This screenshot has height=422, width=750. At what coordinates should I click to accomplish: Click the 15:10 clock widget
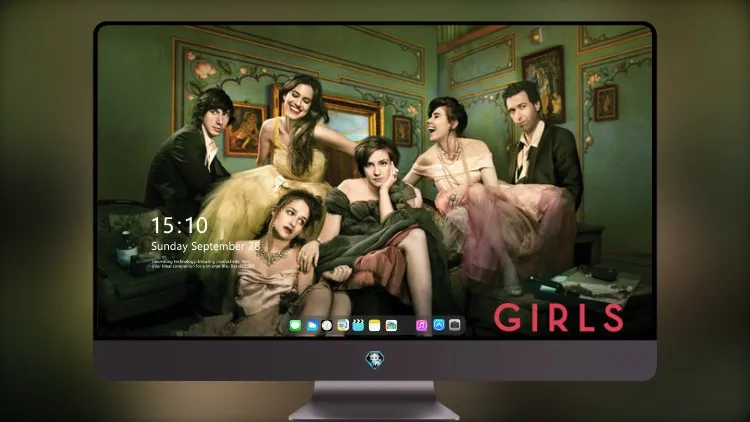tap(179, 225)
